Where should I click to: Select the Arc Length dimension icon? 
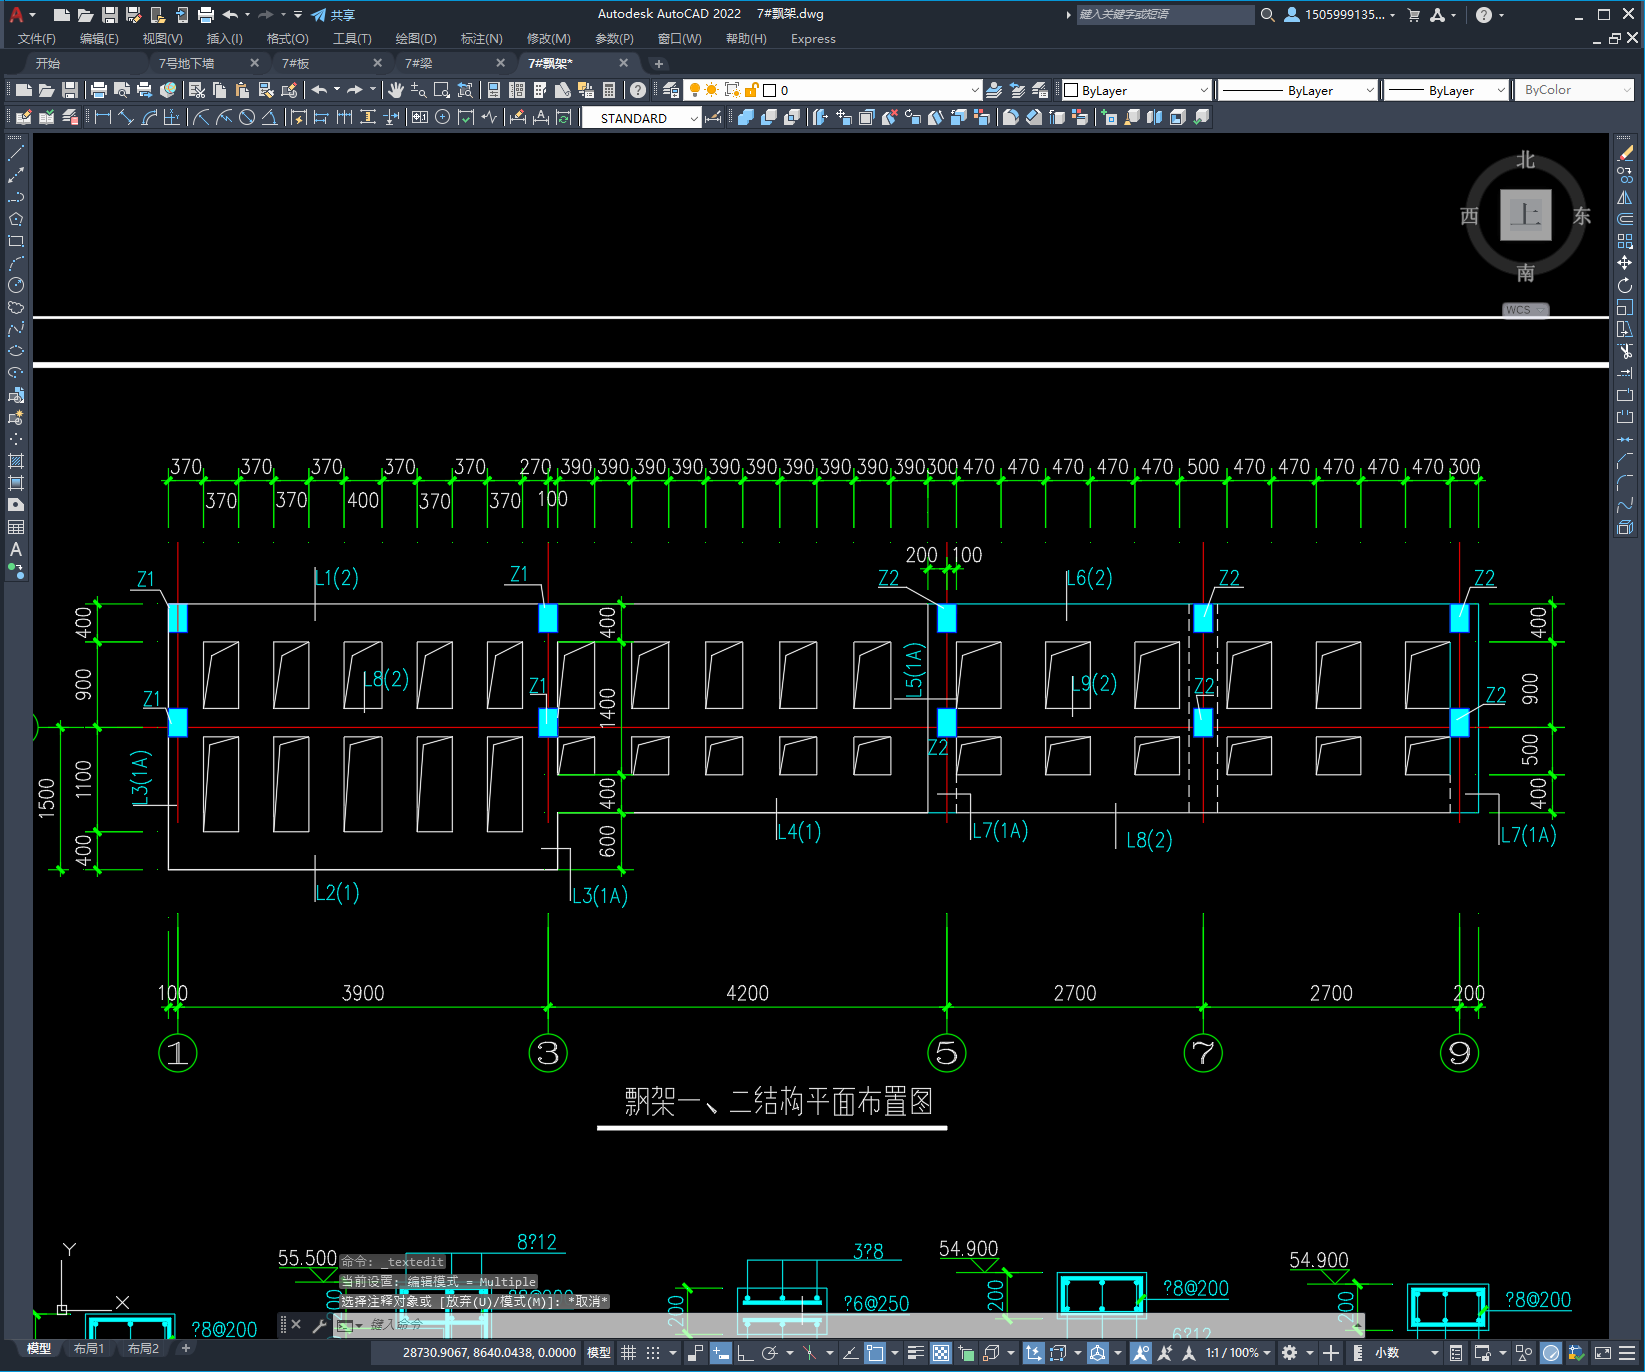pos(149,117)
